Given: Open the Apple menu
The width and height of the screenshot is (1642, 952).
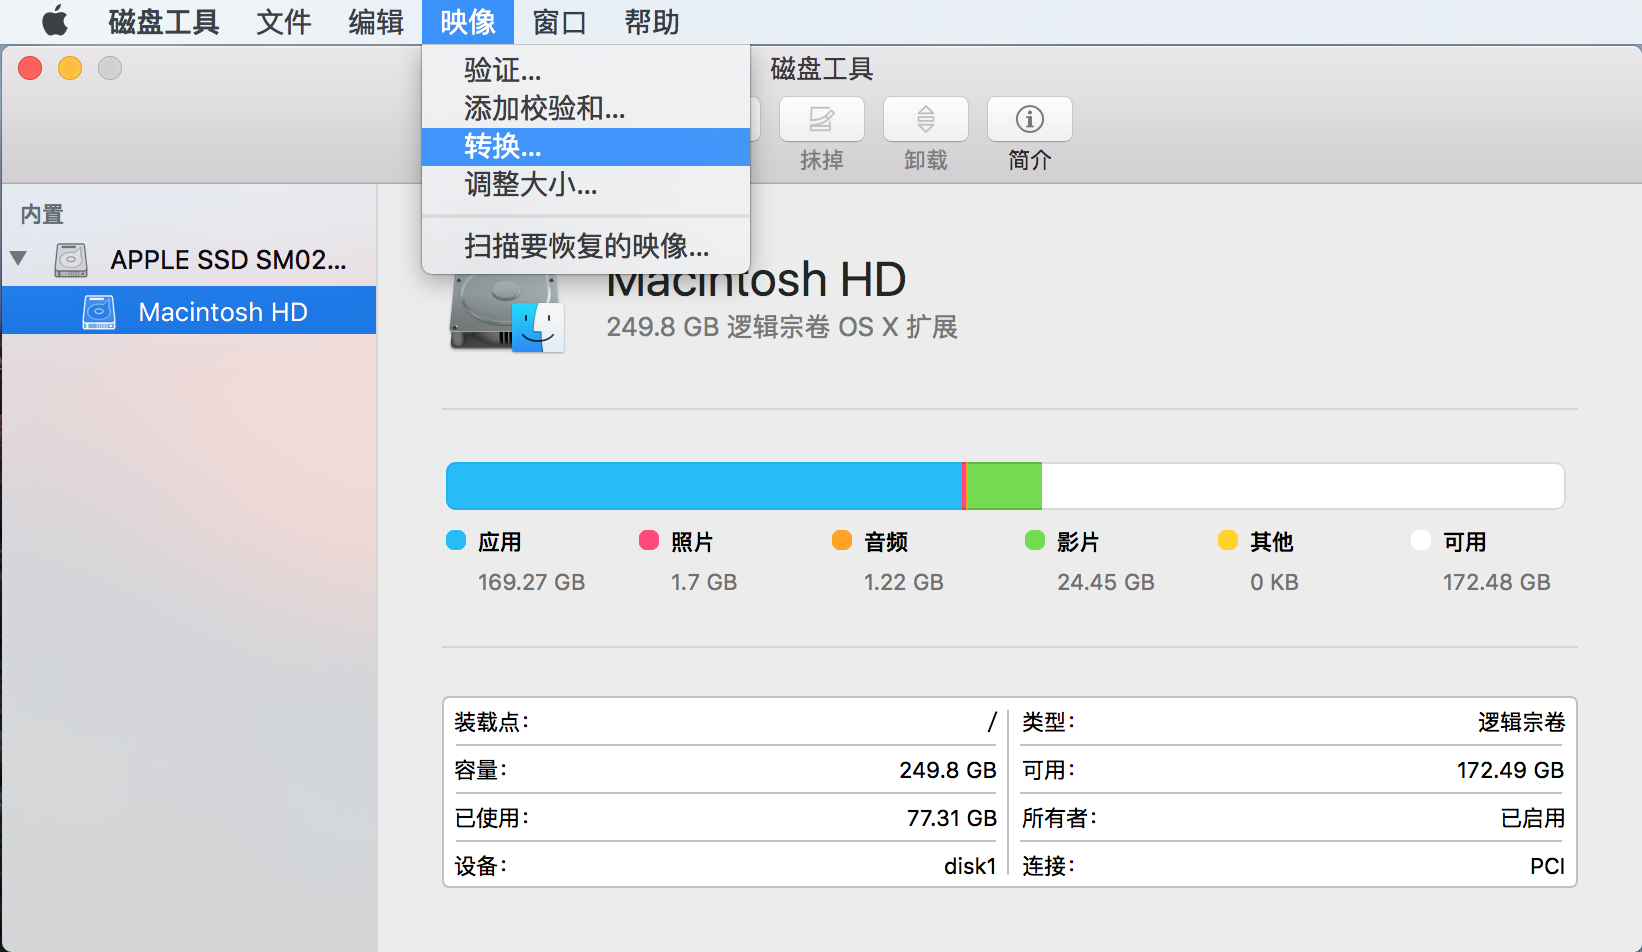Looking at the screenshot, I should point(55,21).
